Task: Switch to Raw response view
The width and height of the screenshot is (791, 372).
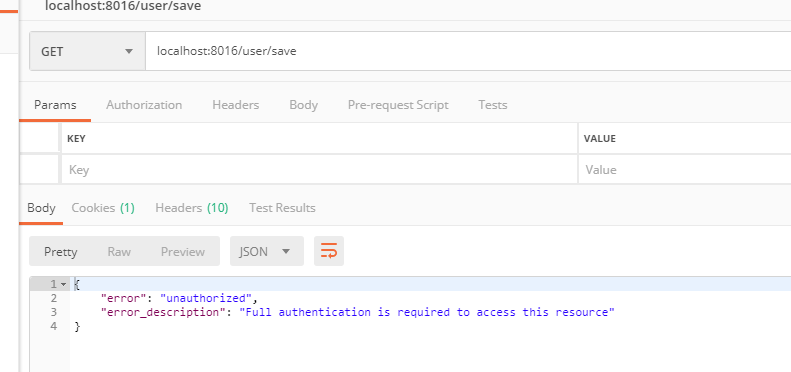Action: coord(119,251)
